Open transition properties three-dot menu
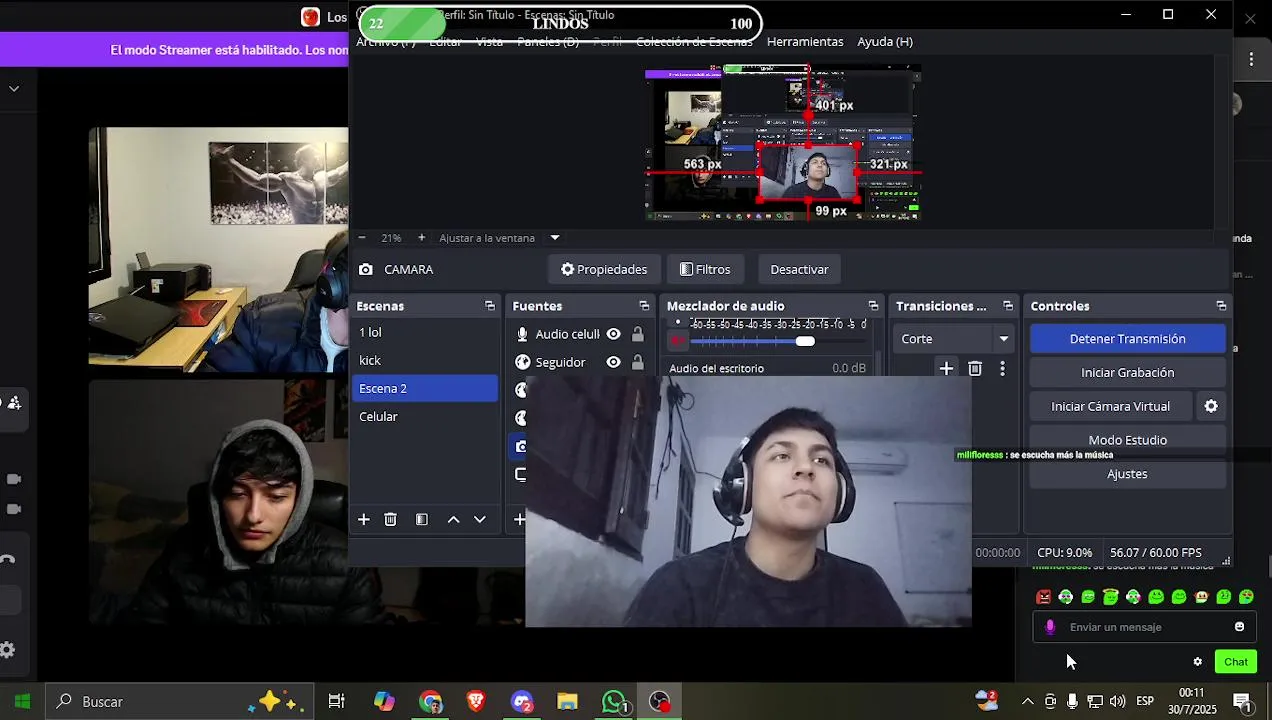 (1002, 369)
